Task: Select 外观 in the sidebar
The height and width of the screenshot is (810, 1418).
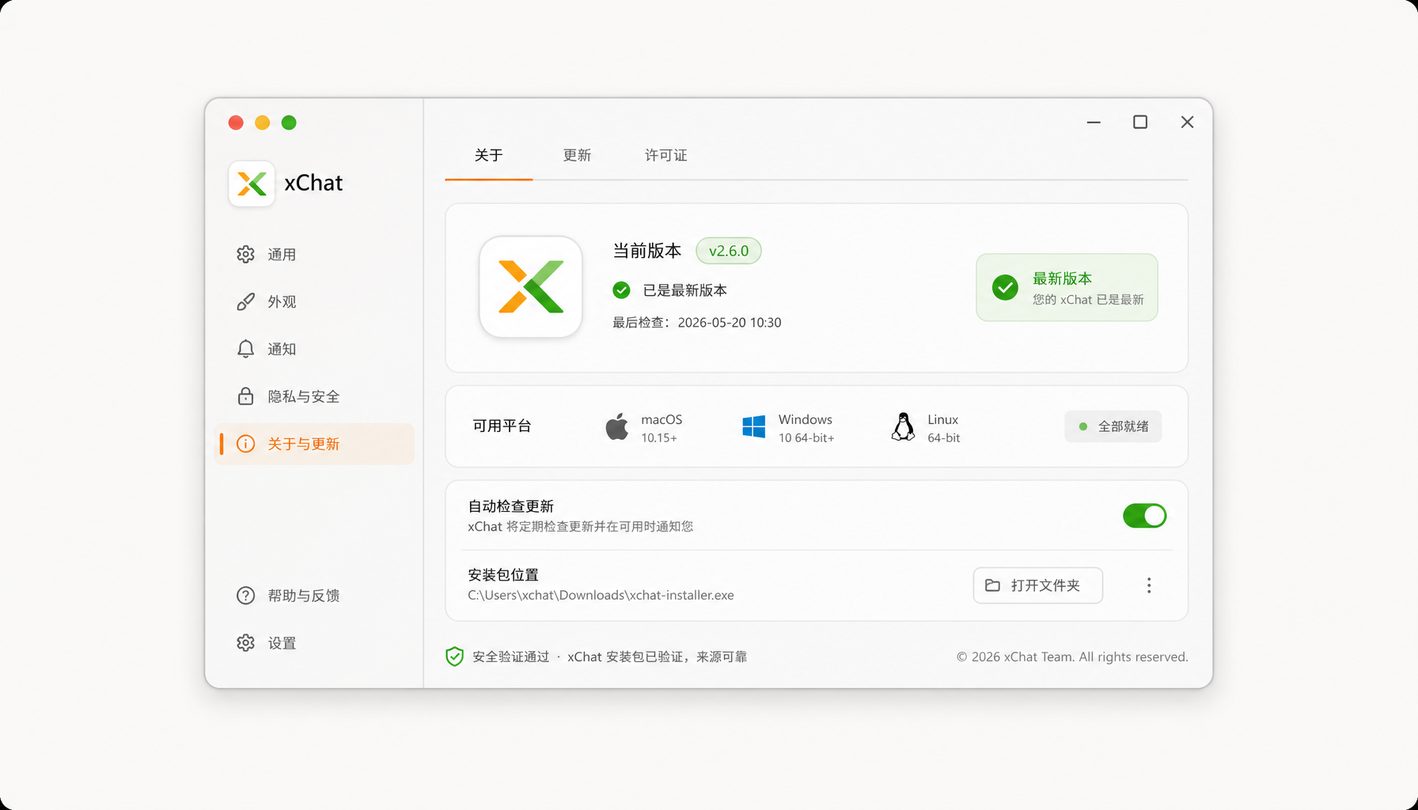Action: (315, 302)
